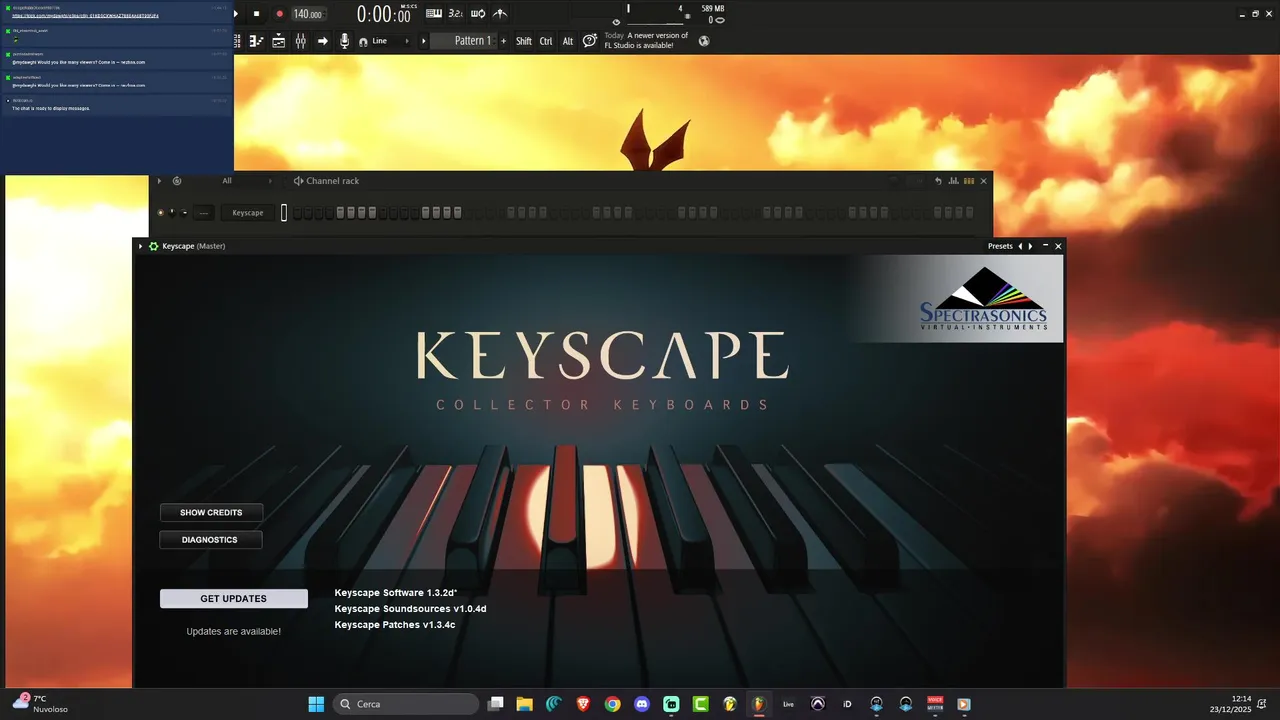Open the Presets menu in Keyscape
Viewport: 1280px width, 720px height.
coord(1000,246)
